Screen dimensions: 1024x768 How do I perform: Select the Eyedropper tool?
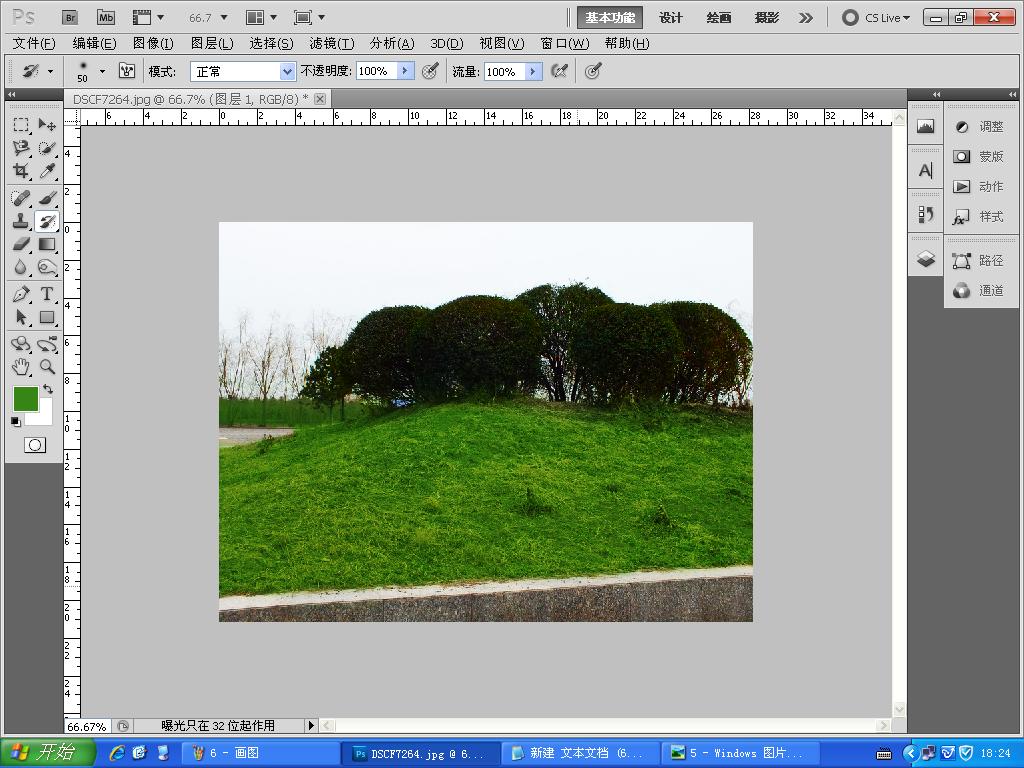47,171
